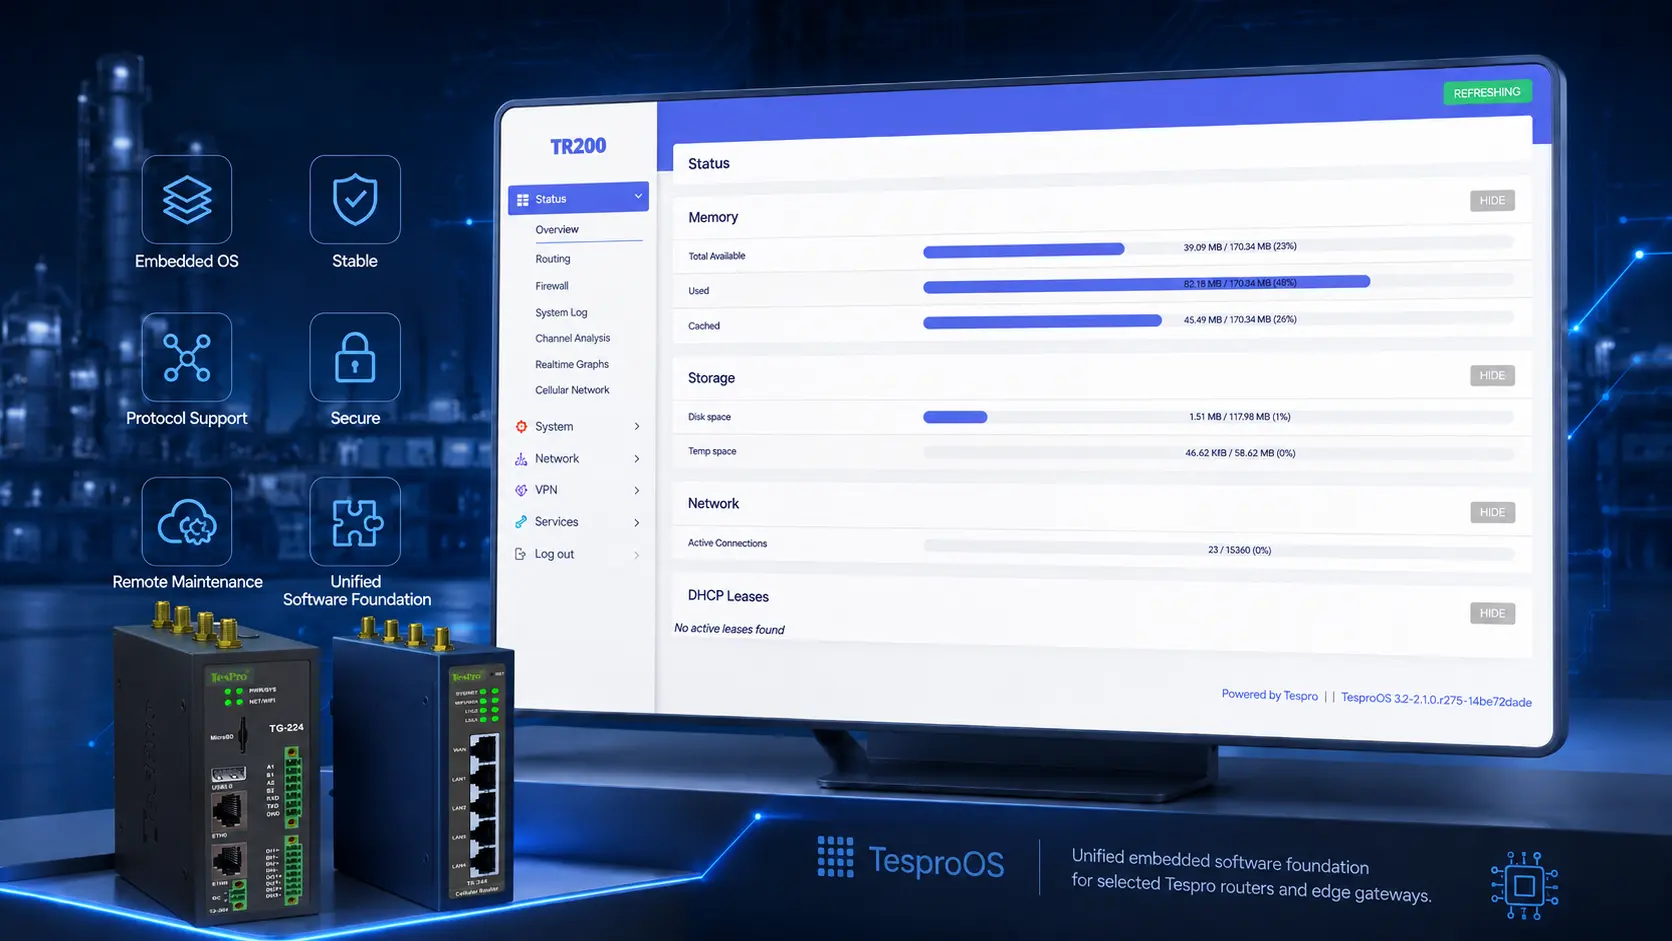The height and width of the screenshot is (941, 1672).
Task: Click the "Status" page heading
Action: pos(709,164)
